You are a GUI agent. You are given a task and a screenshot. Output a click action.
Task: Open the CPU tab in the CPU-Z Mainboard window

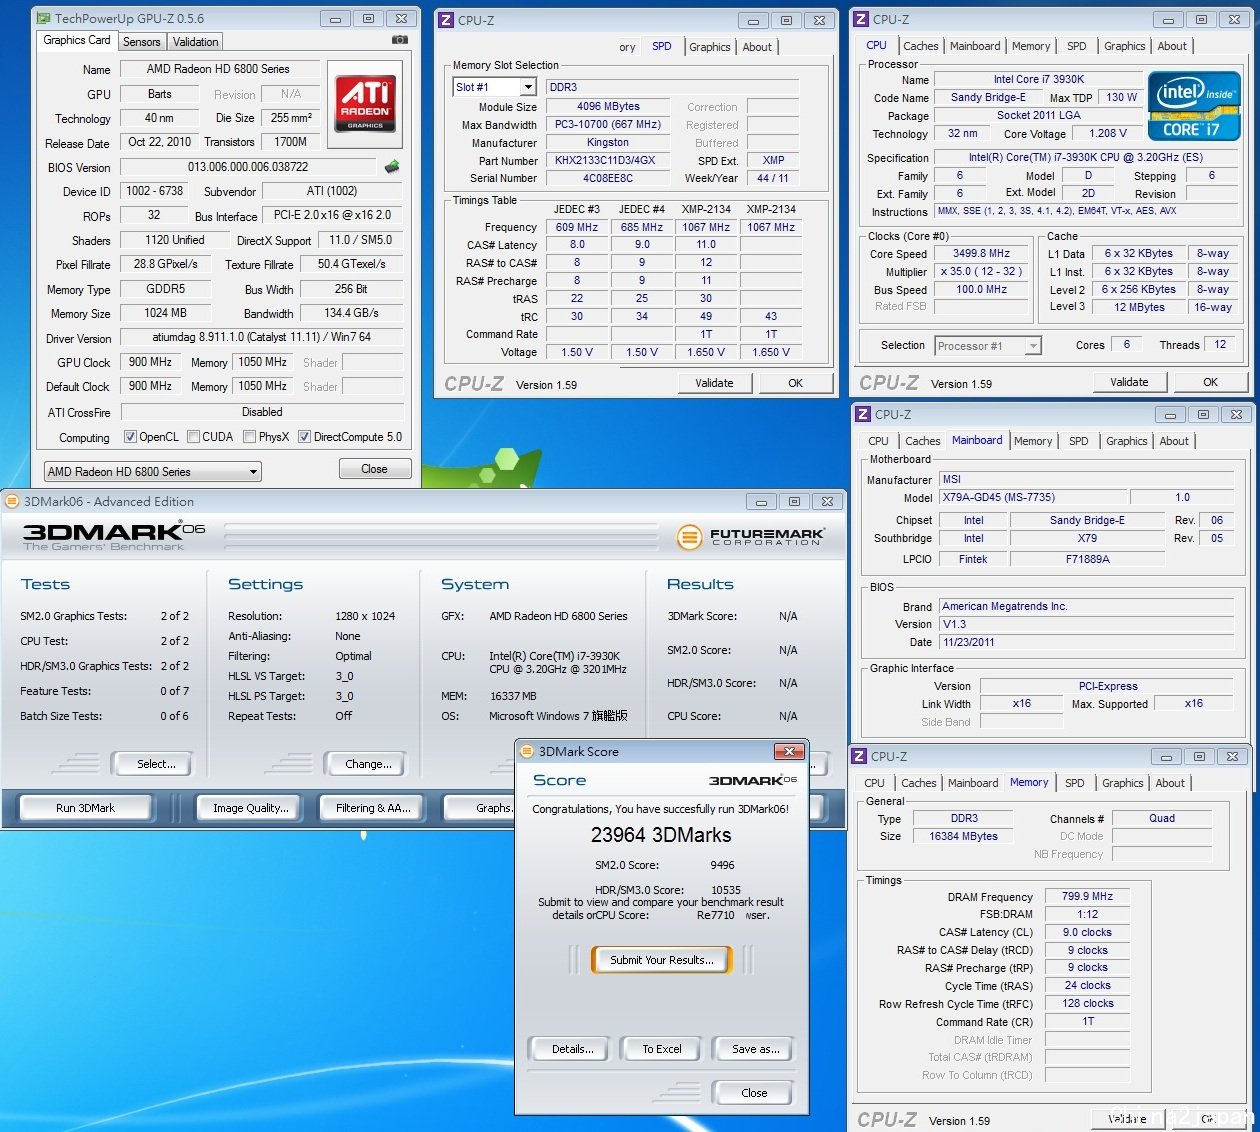(x=878, y=441)
